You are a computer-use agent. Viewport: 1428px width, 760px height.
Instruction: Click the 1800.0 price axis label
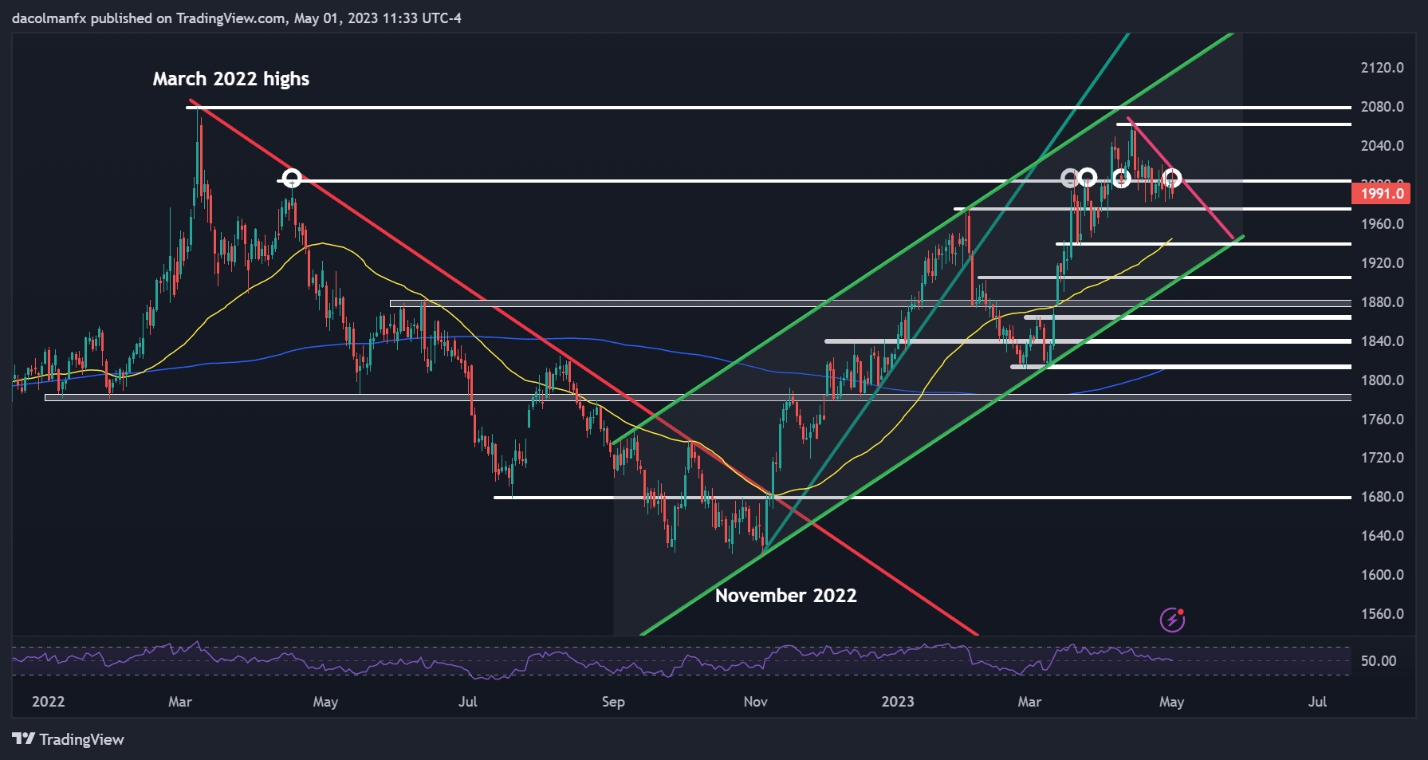pos(1384,380)
